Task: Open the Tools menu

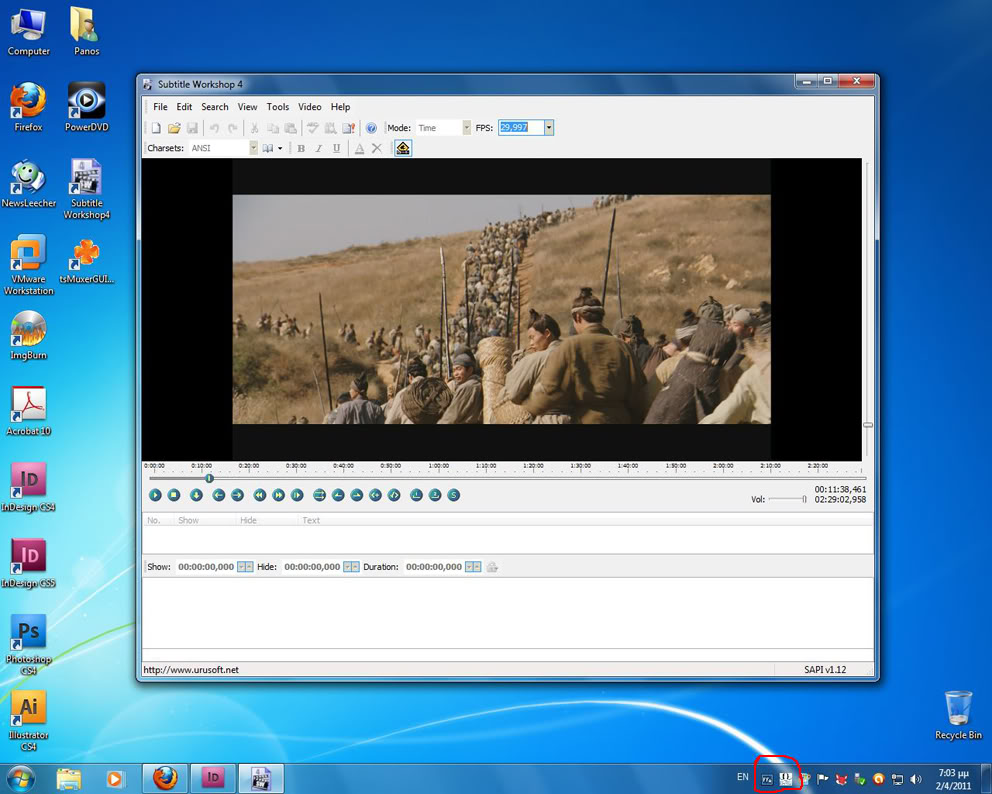Action: [277, 107]
